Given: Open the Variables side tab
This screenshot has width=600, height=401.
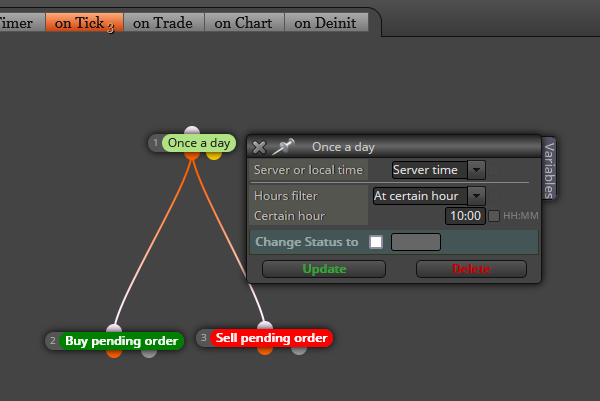Looking at the screenshot, I should click(x=549, y=170).
